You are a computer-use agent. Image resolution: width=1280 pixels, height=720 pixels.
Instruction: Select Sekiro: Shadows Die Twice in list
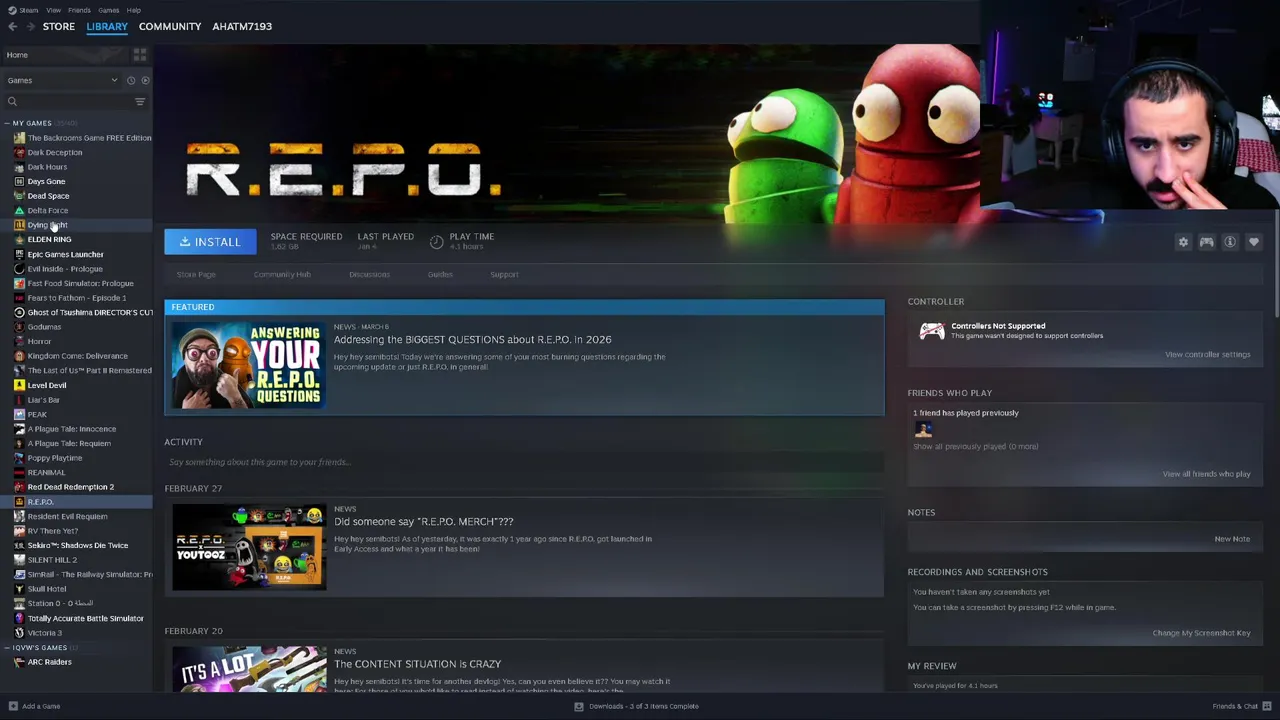point(76,545)
